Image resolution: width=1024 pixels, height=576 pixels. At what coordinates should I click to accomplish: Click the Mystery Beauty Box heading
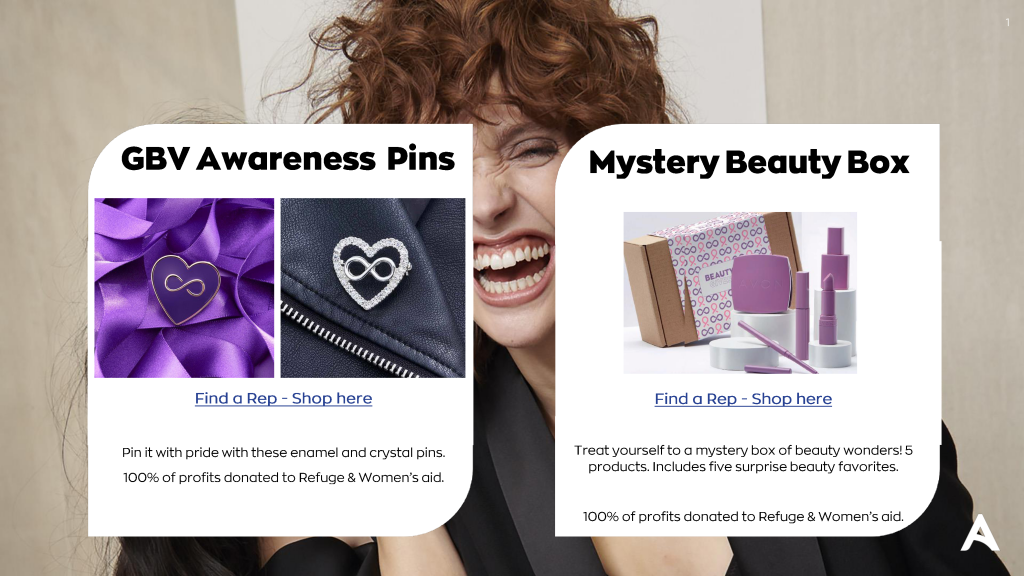pyautogui.click(x=748, y=163)
